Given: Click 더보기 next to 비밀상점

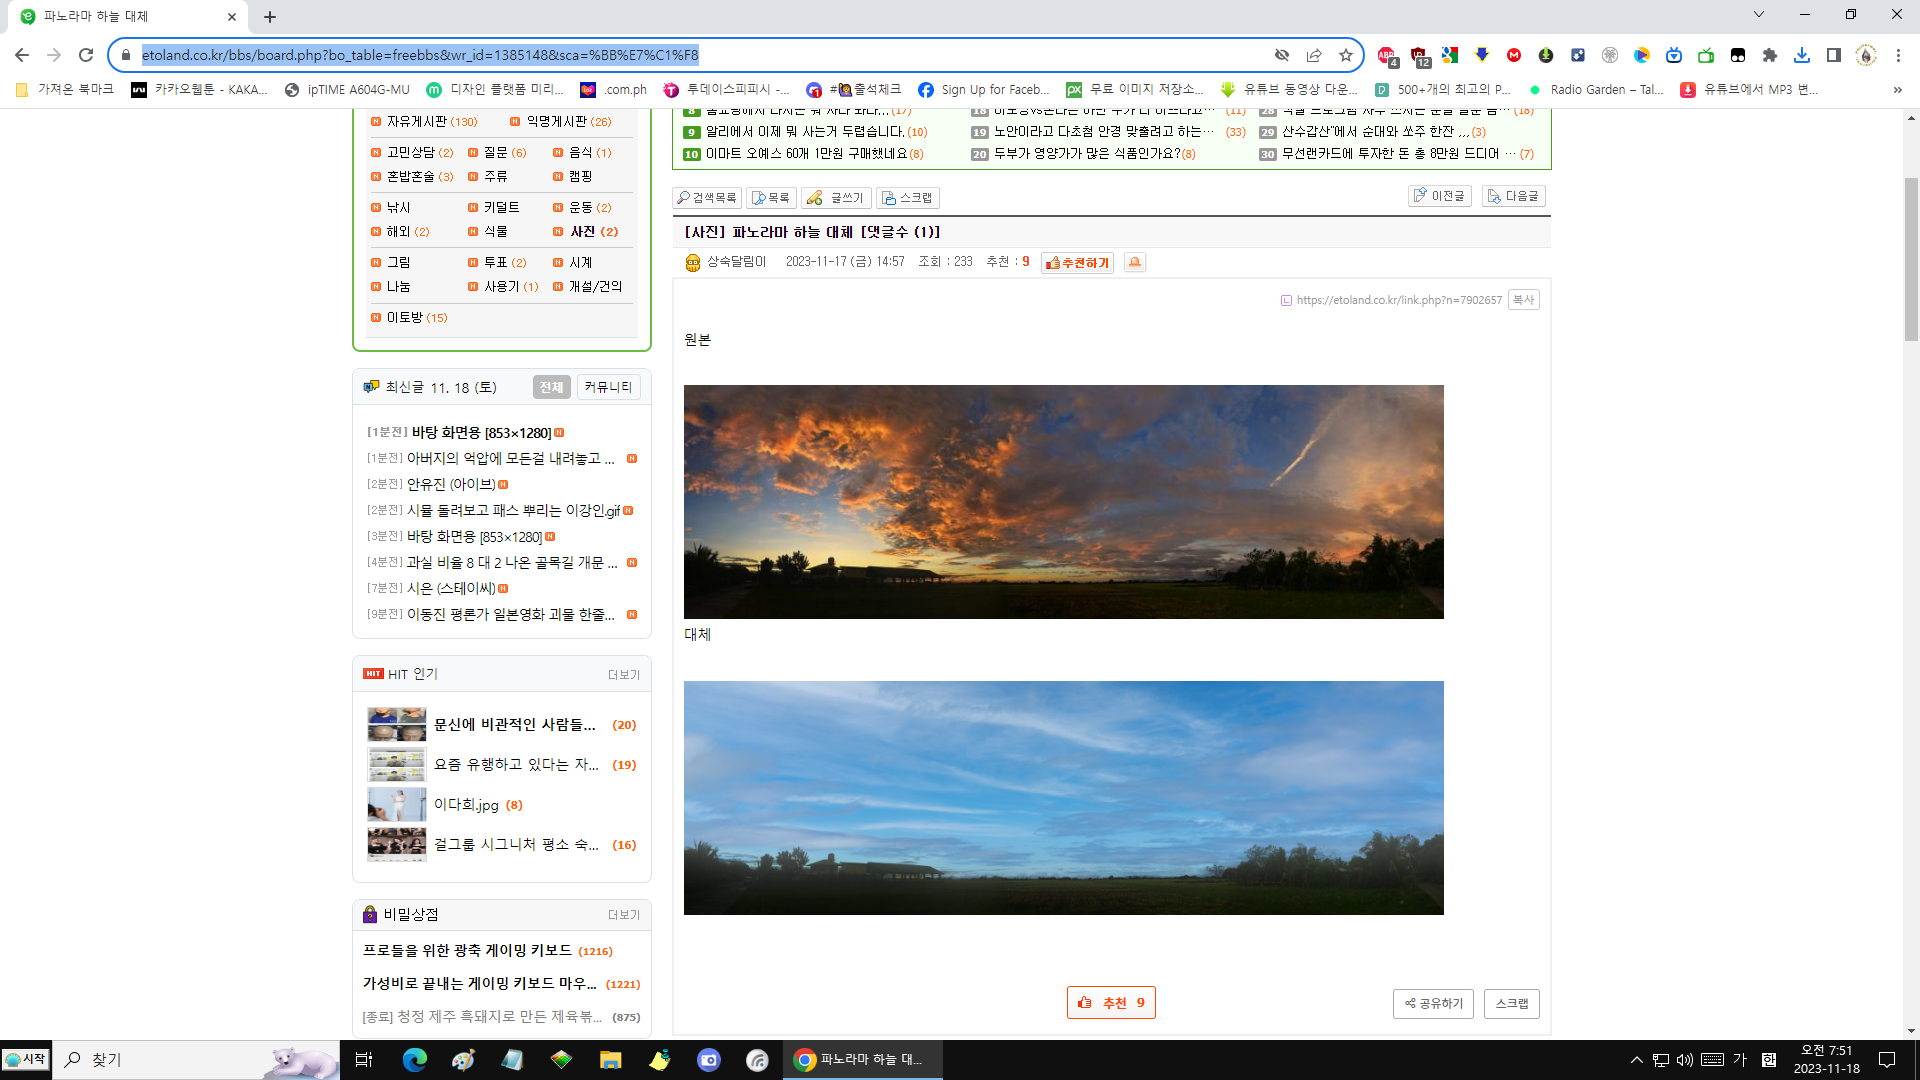Looking at the screenshot, I should pyautogui.click(x=624, y=915).
